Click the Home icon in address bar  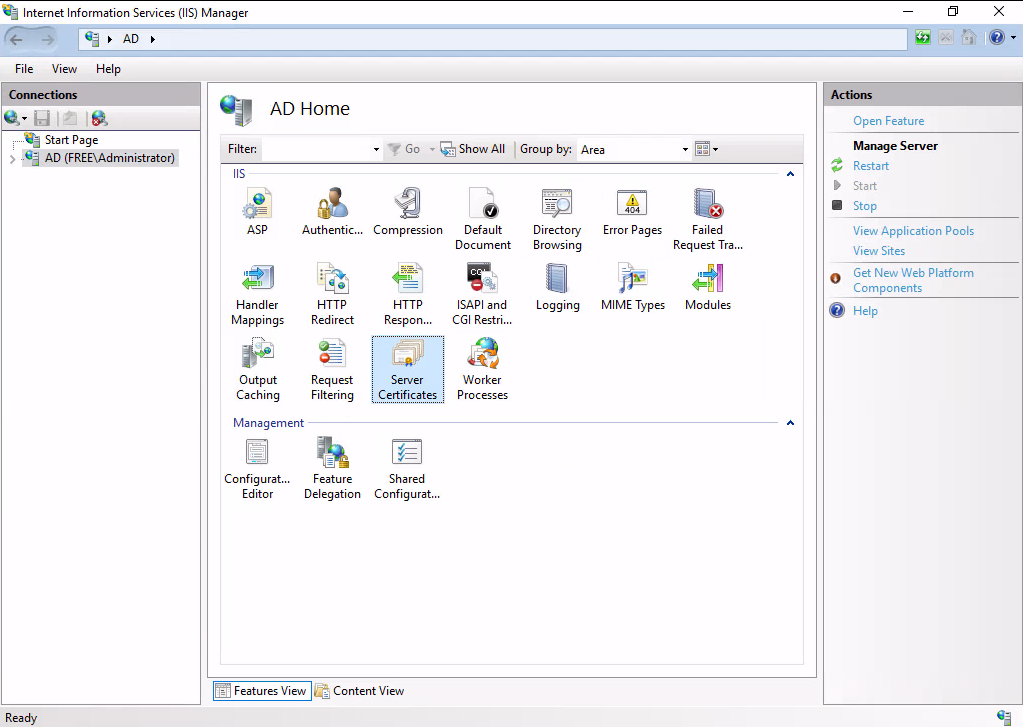969,37
